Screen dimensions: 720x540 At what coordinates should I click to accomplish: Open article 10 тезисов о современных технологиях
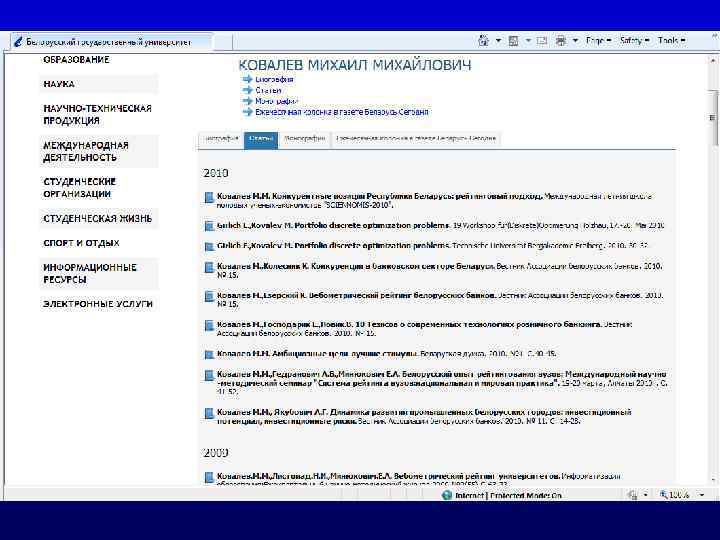[410, 325]
